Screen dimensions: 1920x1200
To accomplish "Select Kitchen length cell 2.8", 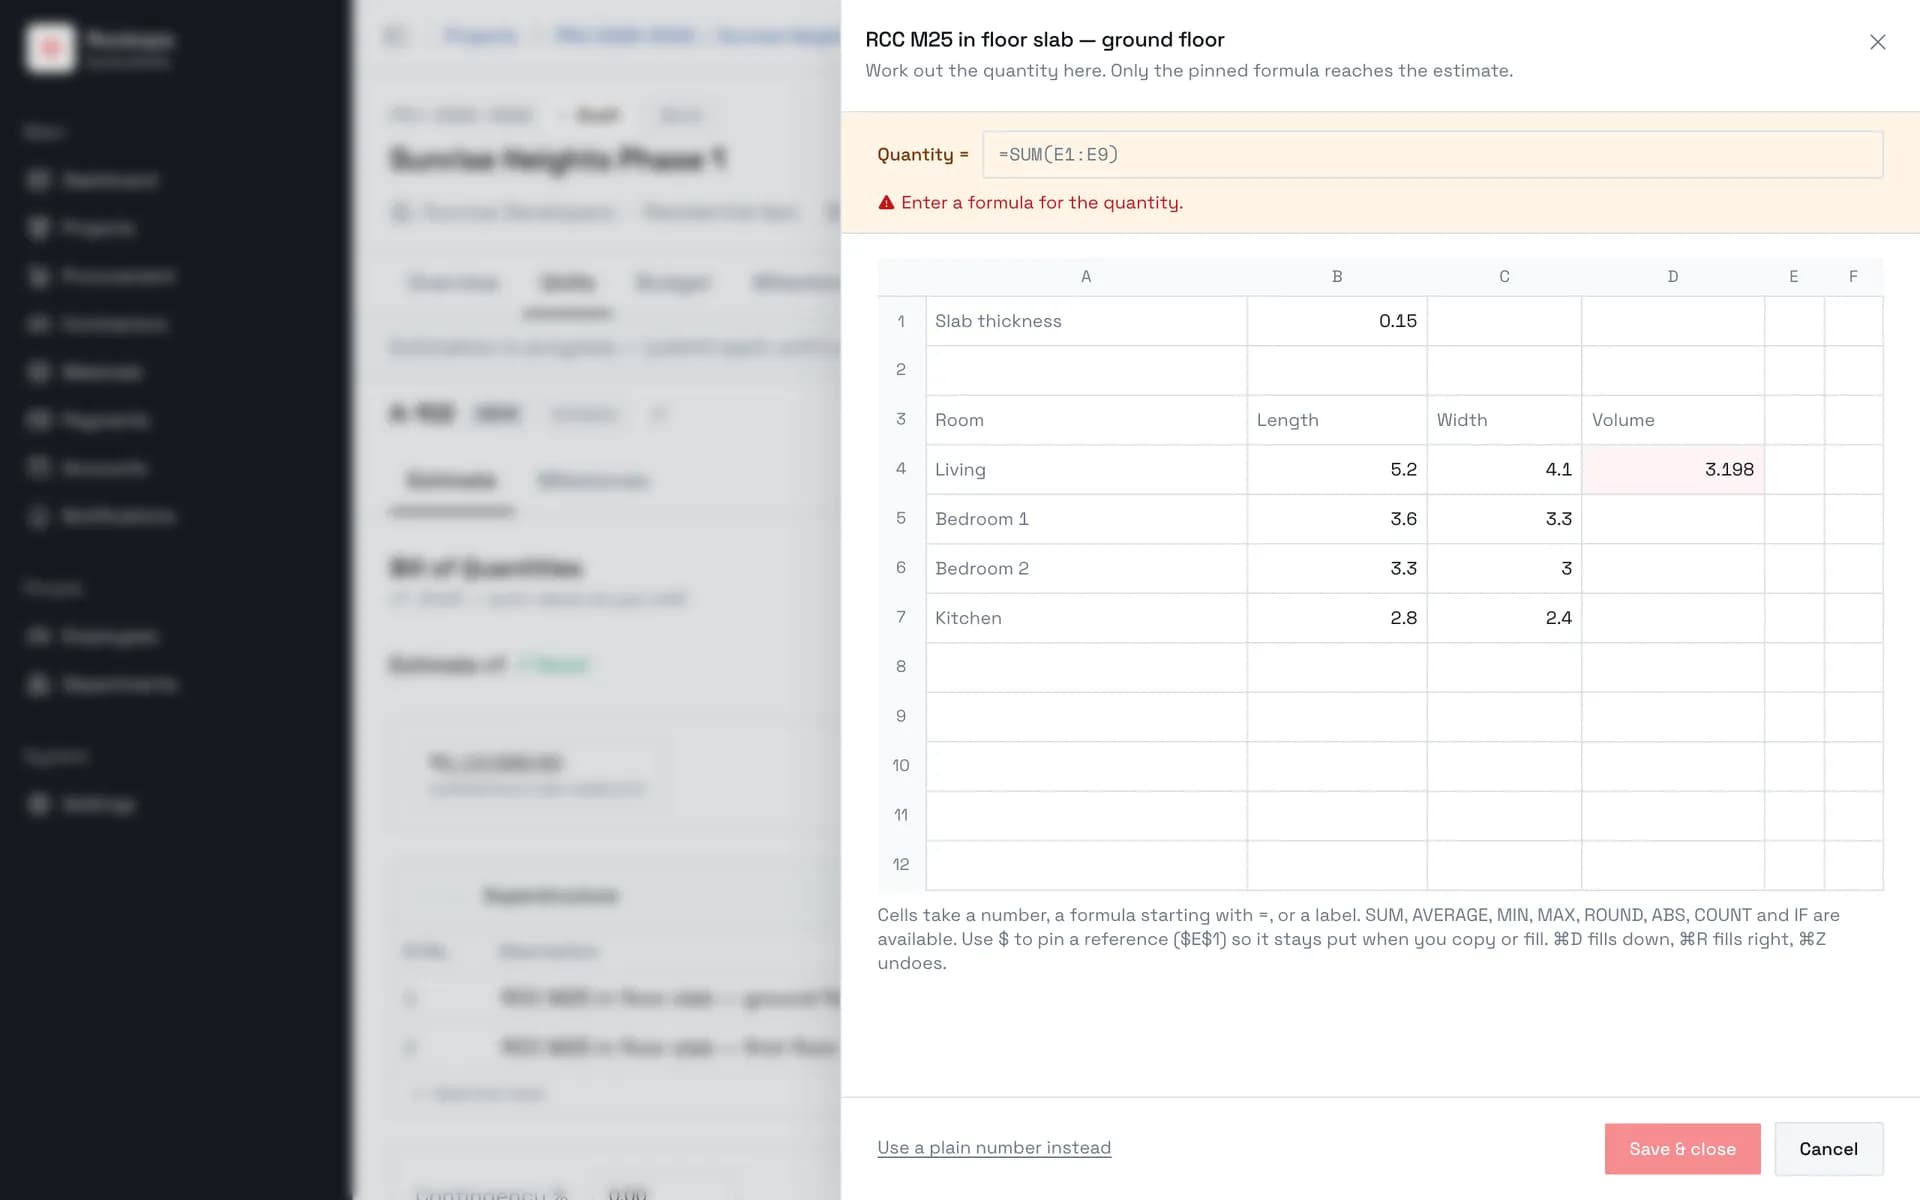I will (x=1336, y=618).
